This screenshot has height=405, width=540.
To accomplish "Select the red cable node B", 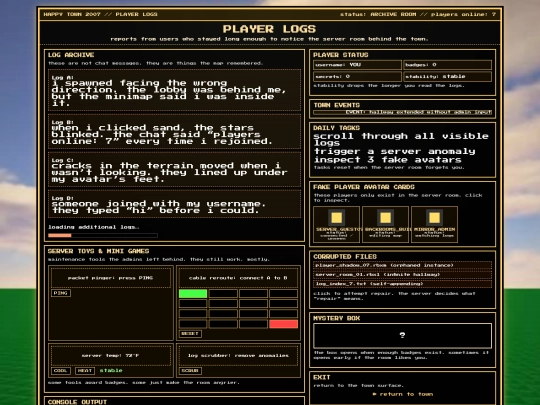I will click(283, 324).
